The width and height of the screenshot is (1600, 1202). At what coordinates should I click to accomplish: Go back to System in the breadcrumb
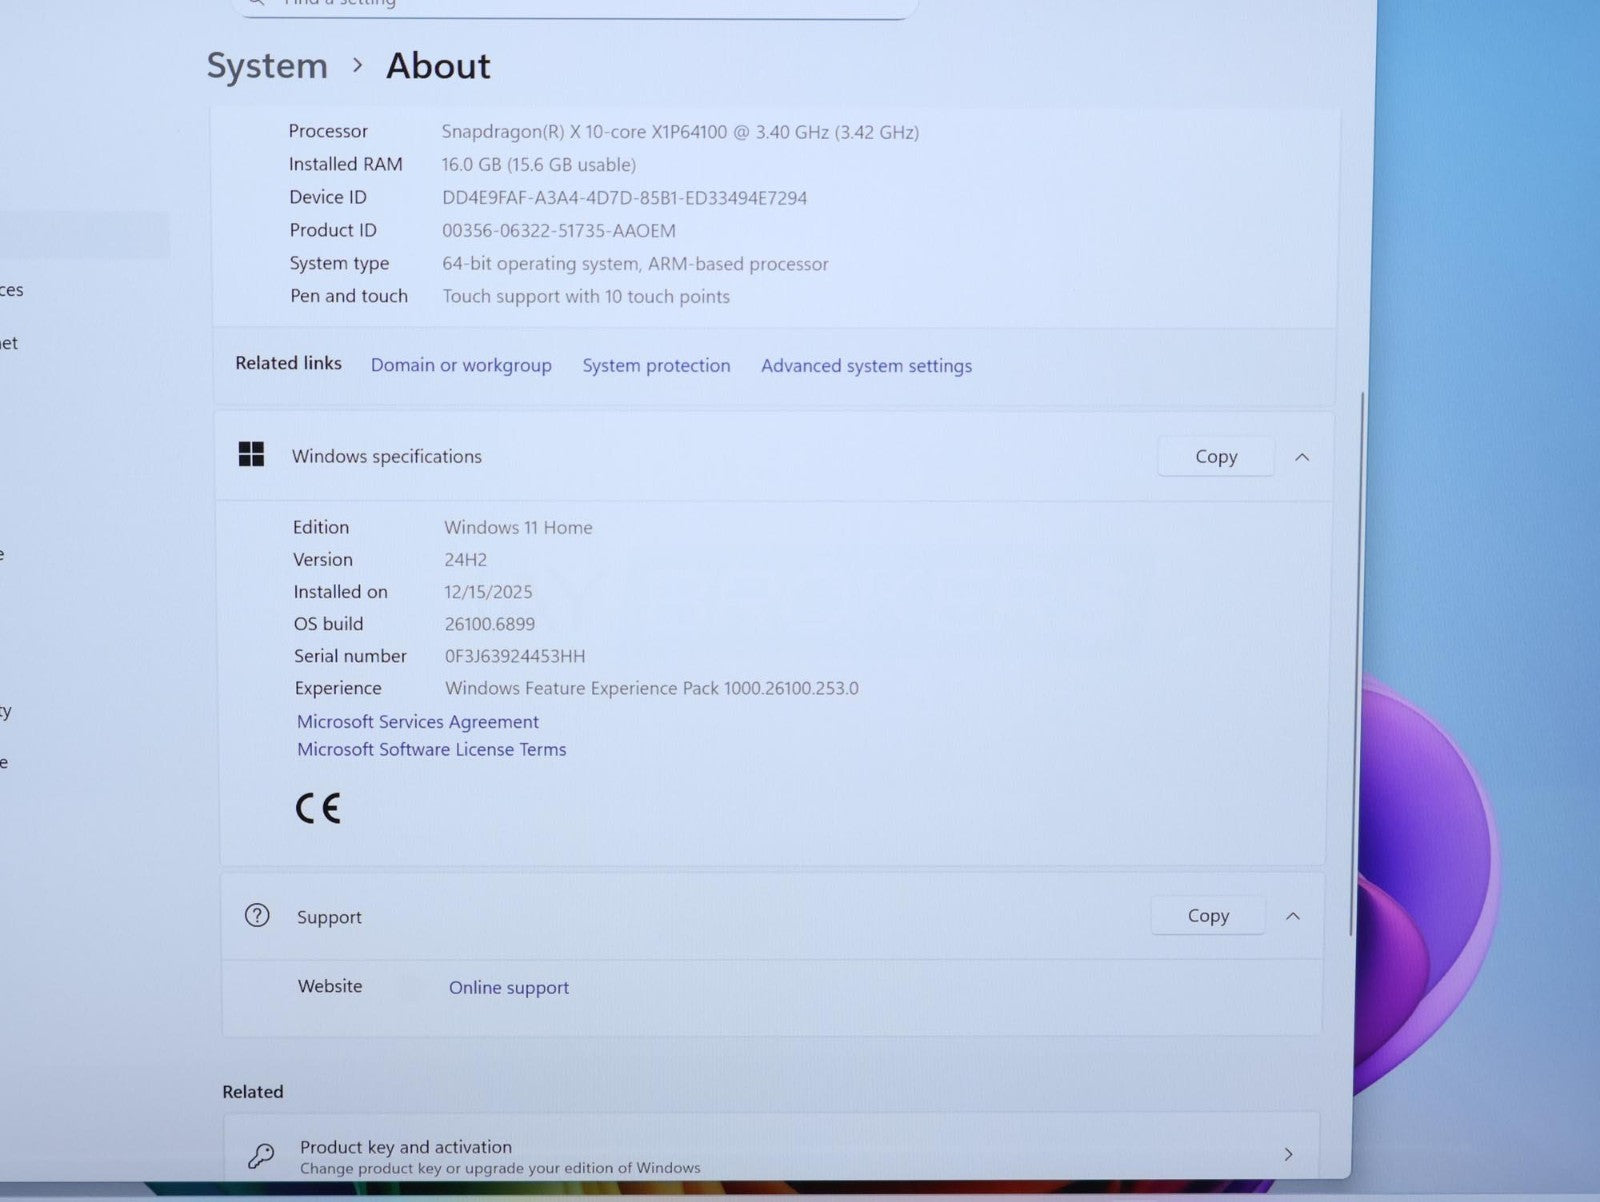(x=267, y=66)
